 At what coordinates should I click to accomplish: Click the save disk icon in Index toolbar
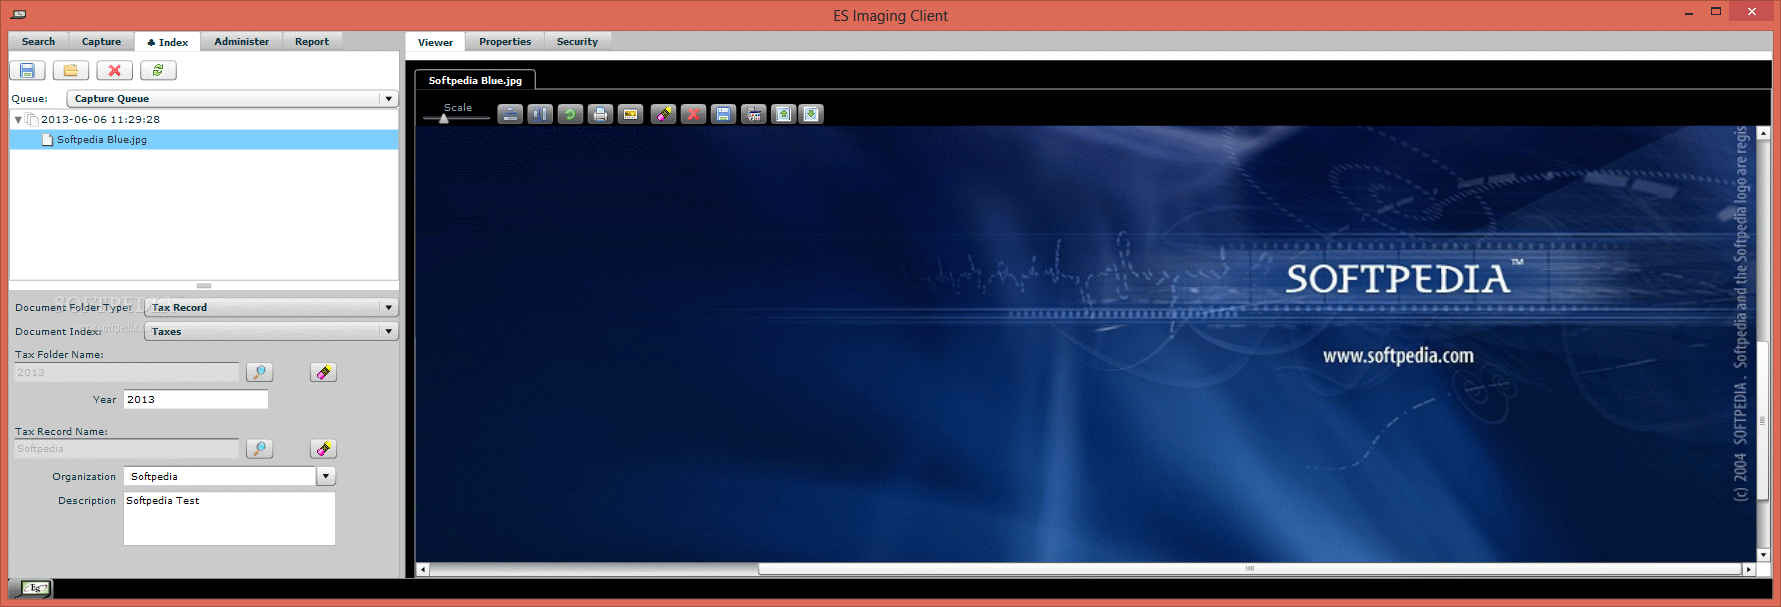pyautogui.click(x=27, y=70)
